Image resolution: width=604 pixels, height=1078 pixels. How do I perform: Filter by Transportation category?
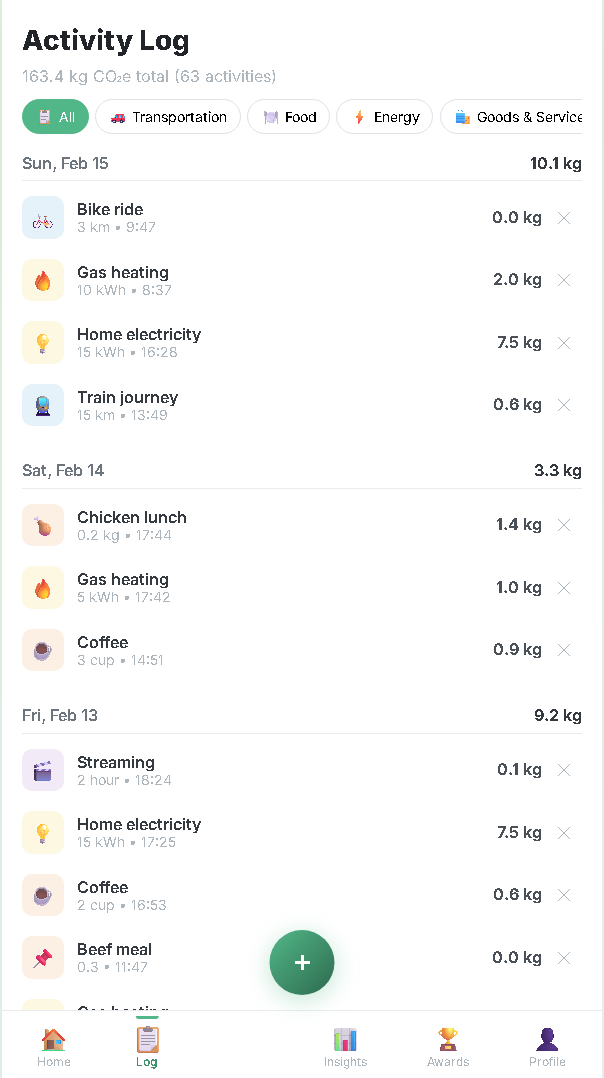[168, 117]
